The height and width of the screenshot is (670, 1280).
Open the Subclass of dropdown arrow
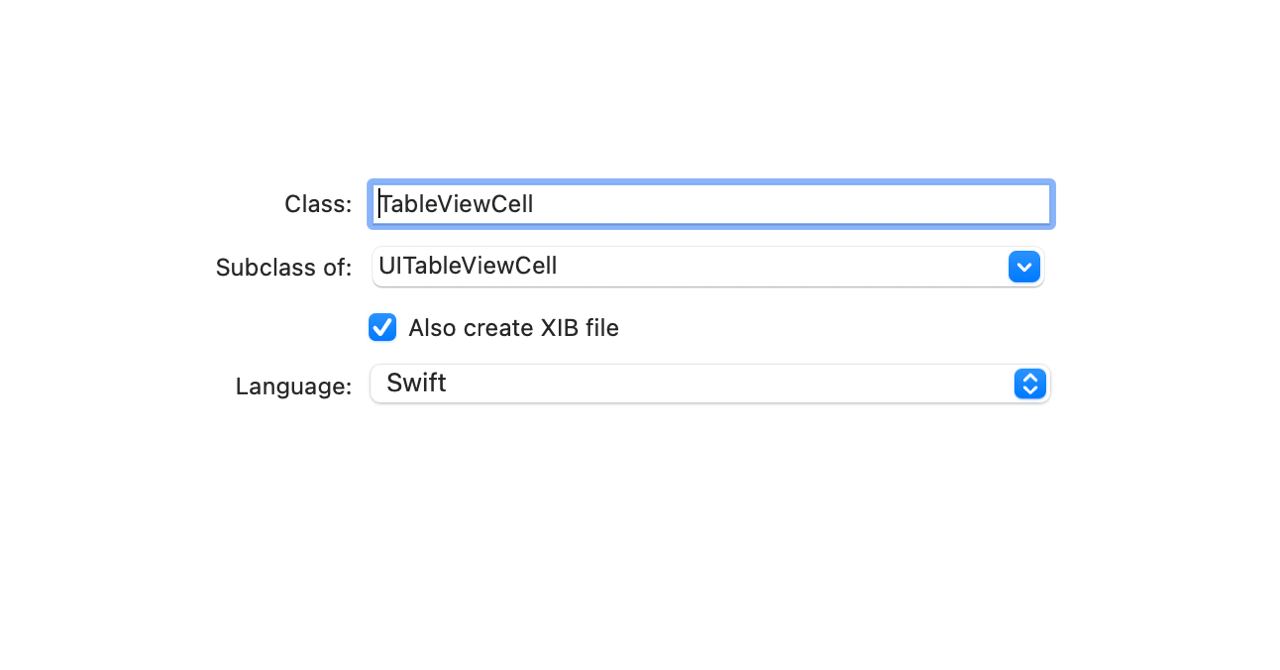click(1024, 267)
